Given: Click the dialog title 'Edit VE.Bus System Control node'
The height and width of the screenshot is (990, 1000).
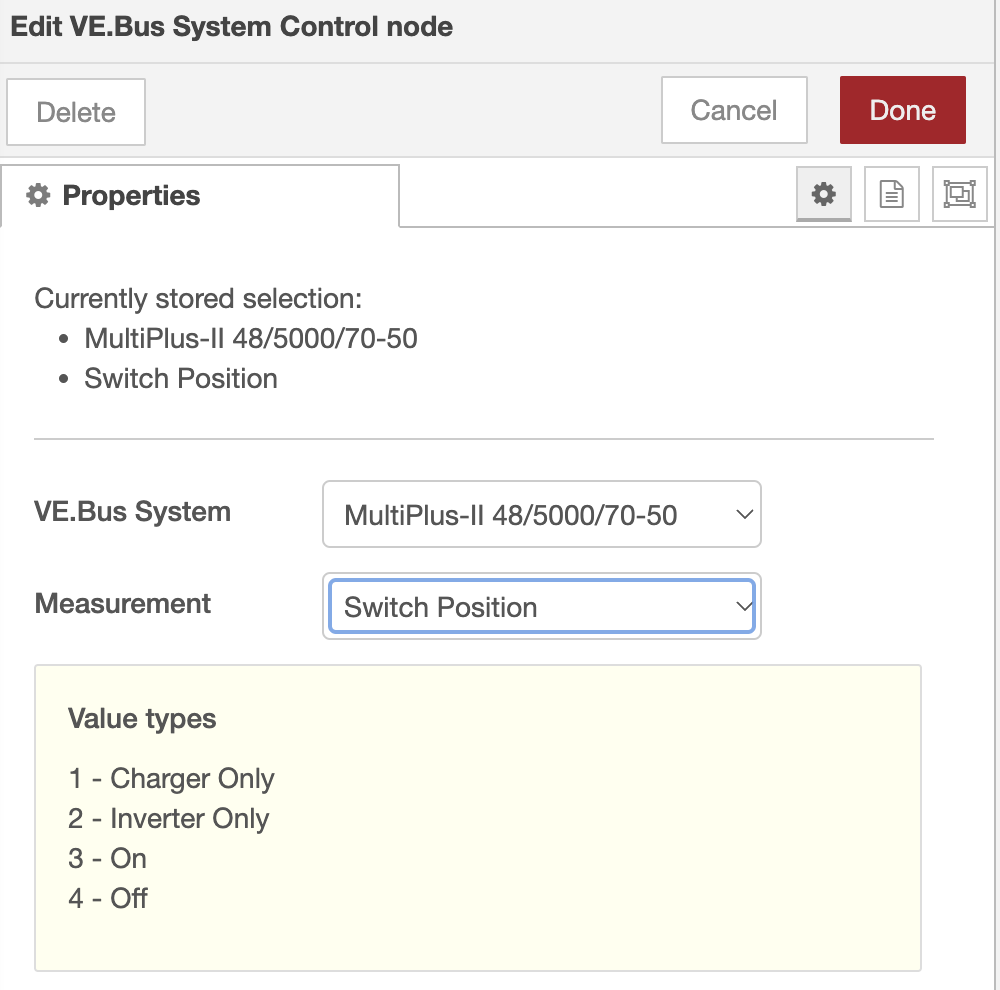Looking at the screenshot, I should 232,27.
